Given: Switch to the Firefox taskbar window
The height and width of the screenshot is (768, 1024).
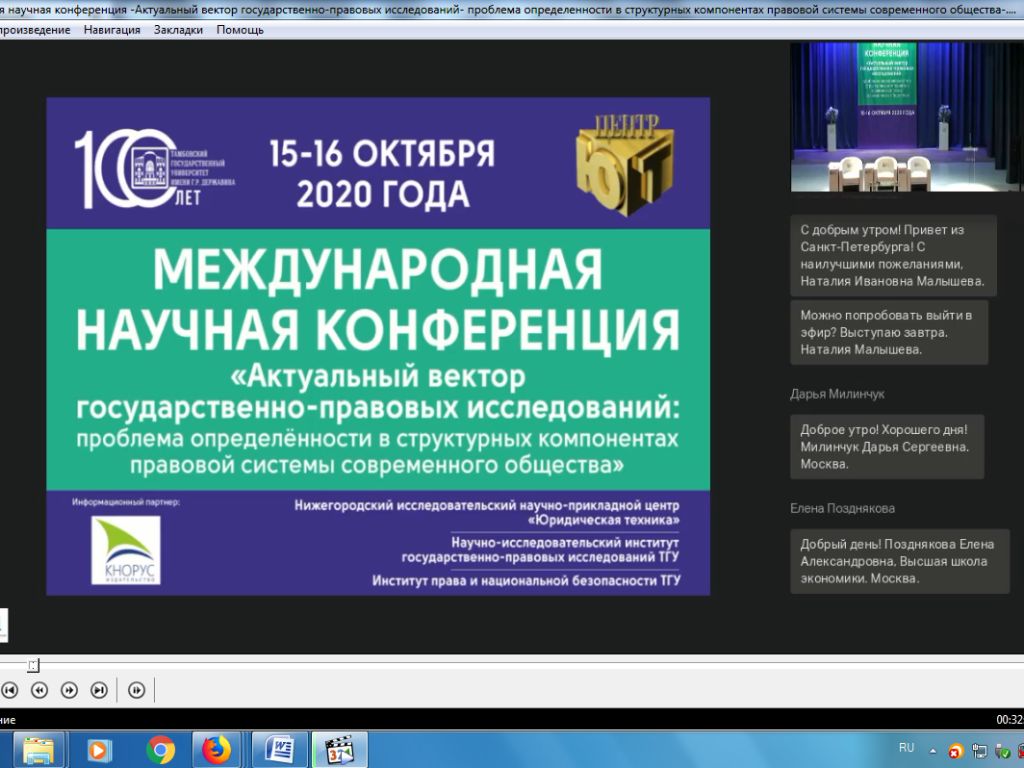Looking at the screenshot, I should 216,750.
